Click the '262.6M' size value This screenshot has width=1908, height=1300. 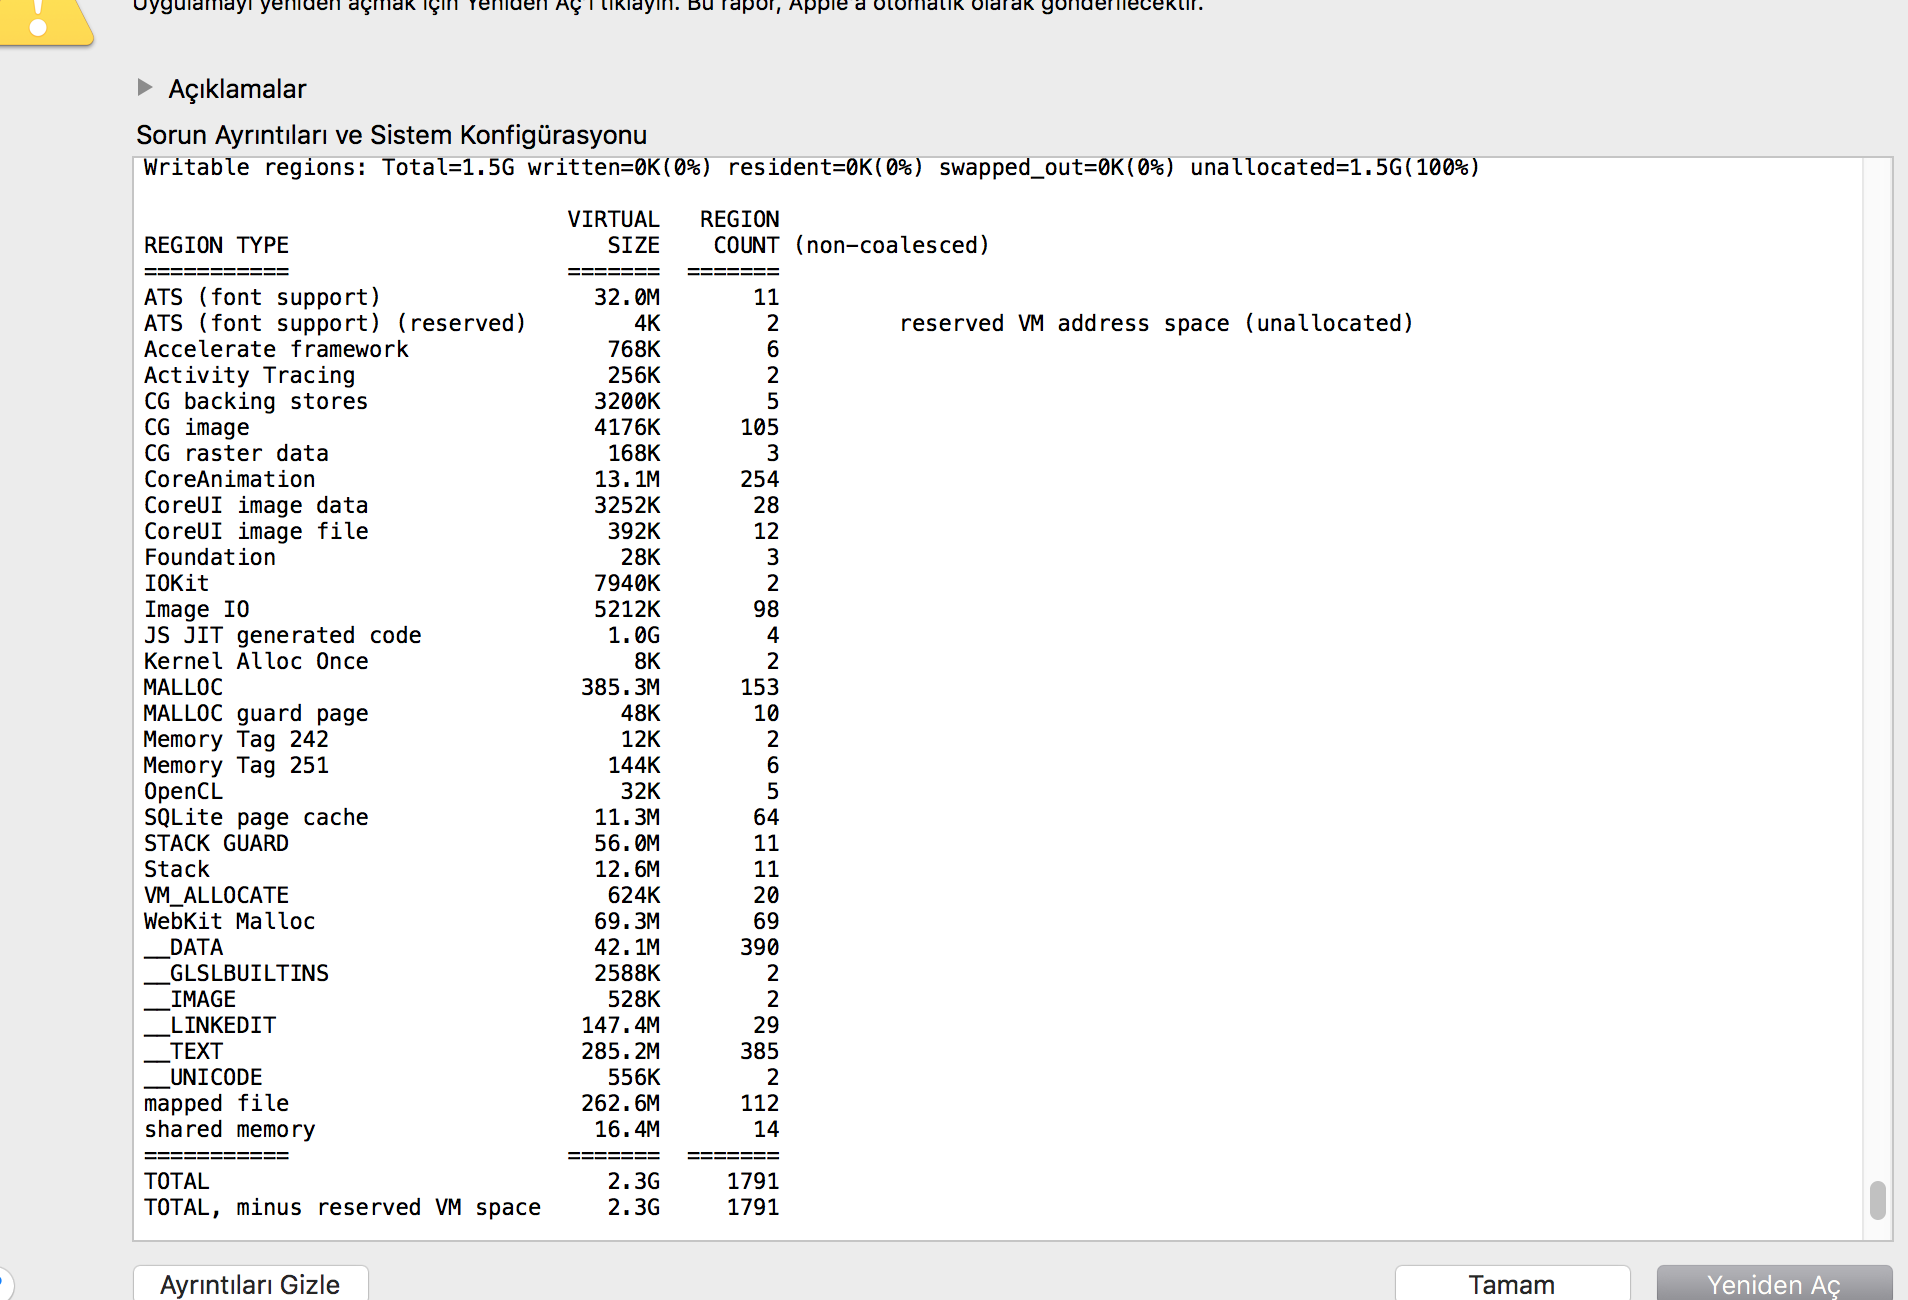tap(620, 1103)
